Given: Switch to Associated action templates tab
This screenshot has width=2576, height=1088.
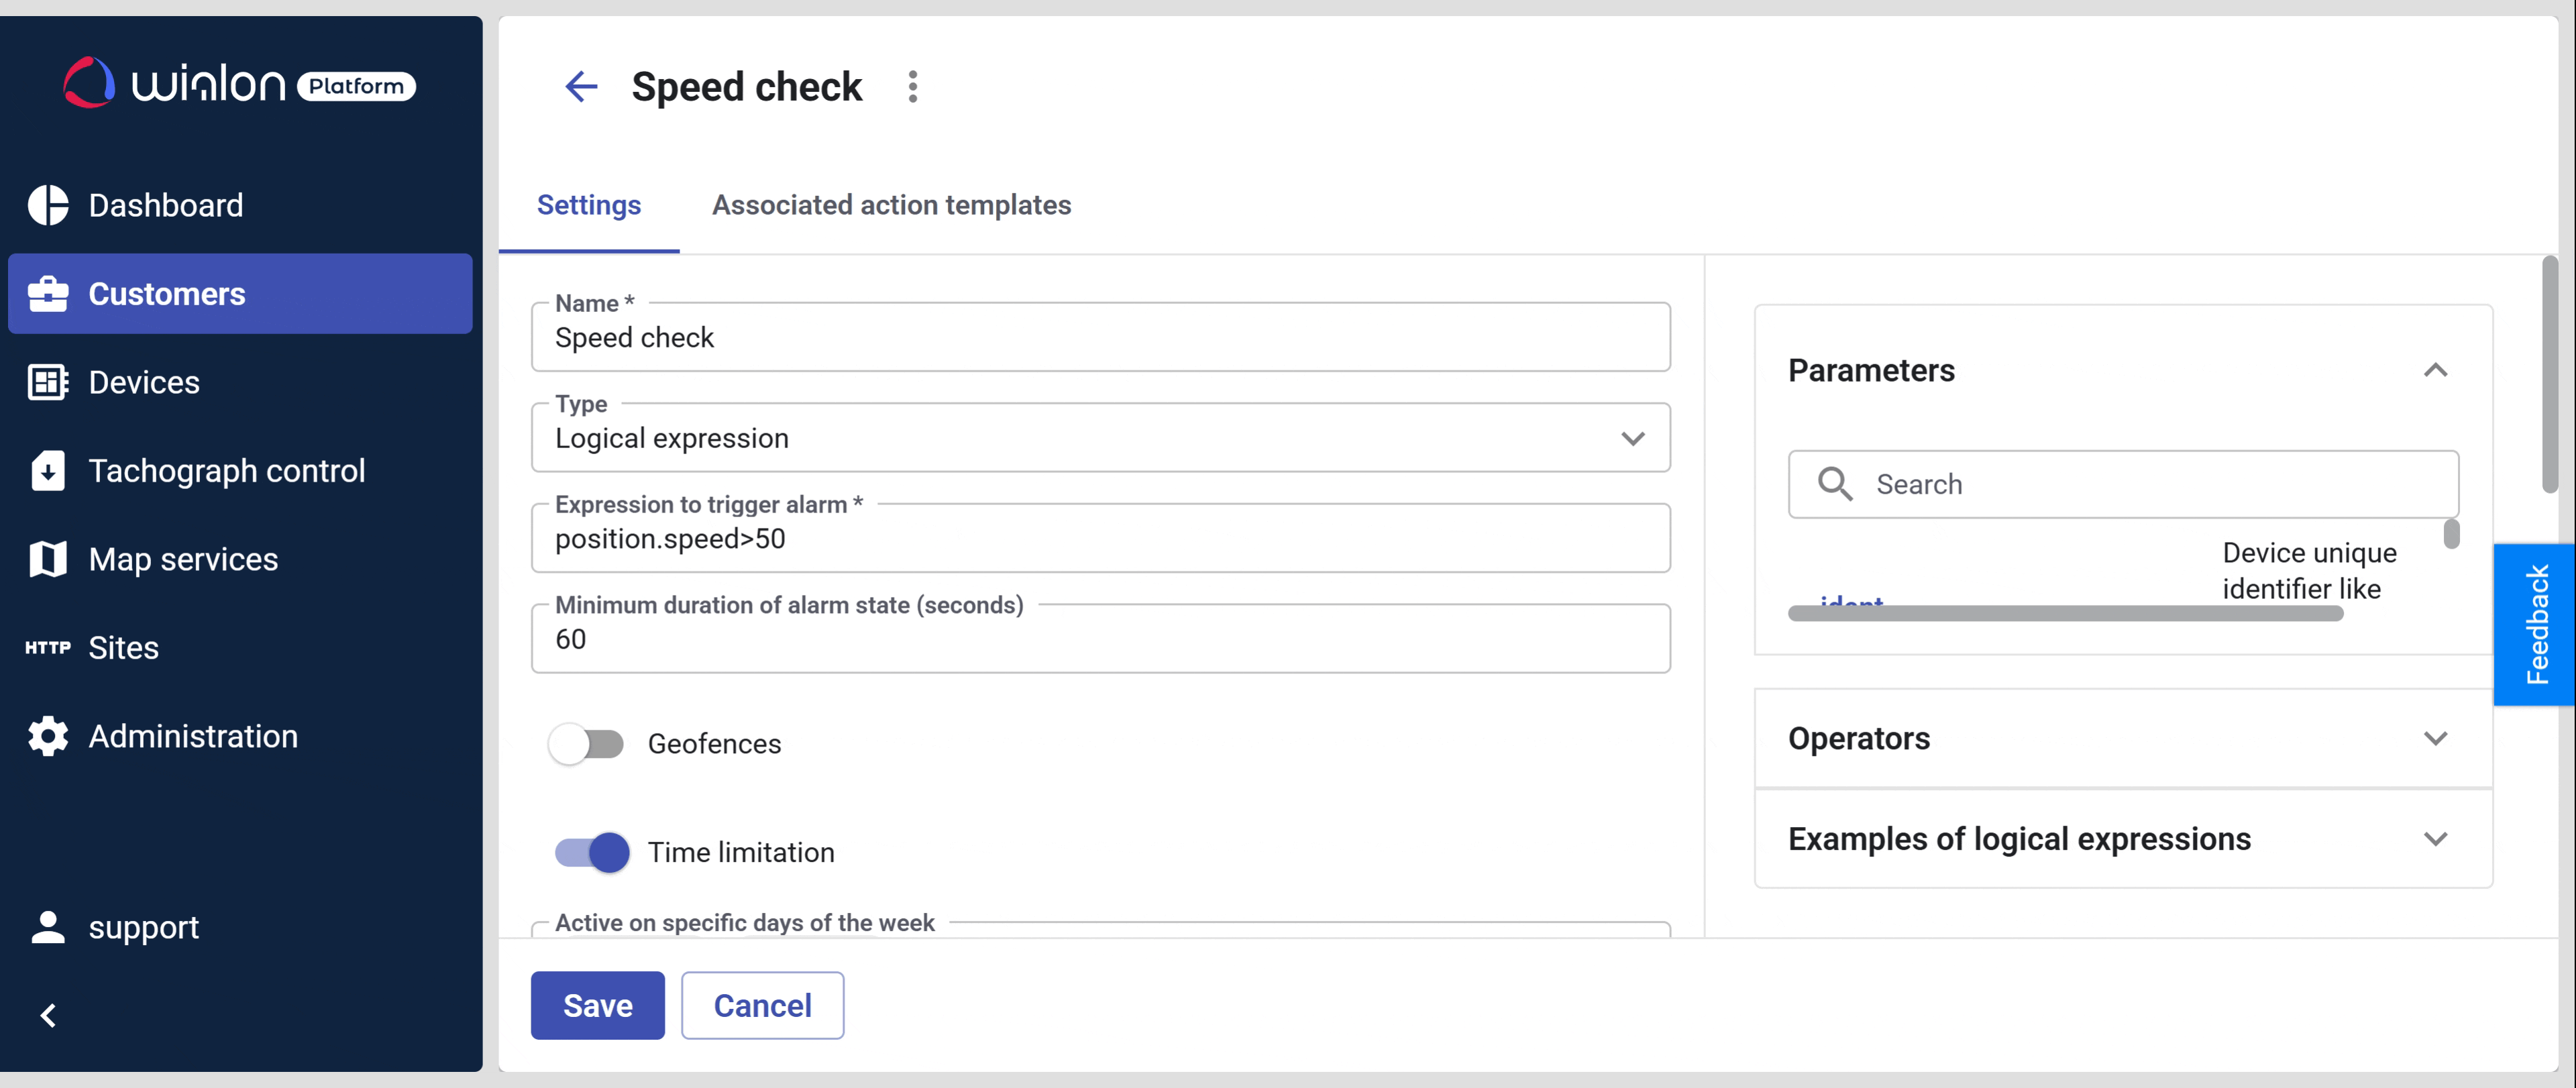Looking at the screenshot, I should click(x=891, y=205).
